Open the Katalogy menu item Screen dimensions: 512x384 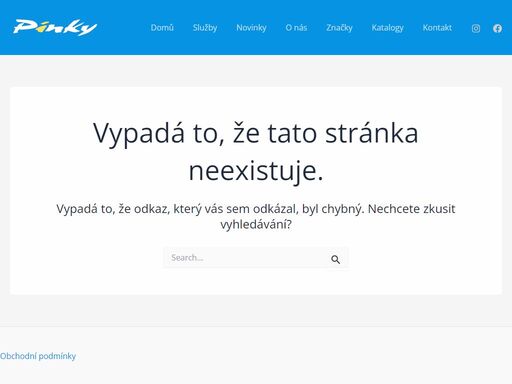388,28
